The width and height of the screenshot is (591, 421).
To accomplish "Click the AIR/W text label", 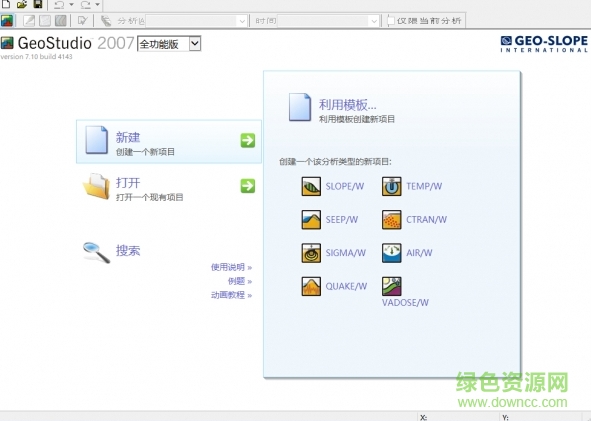I will click(419, 253).
